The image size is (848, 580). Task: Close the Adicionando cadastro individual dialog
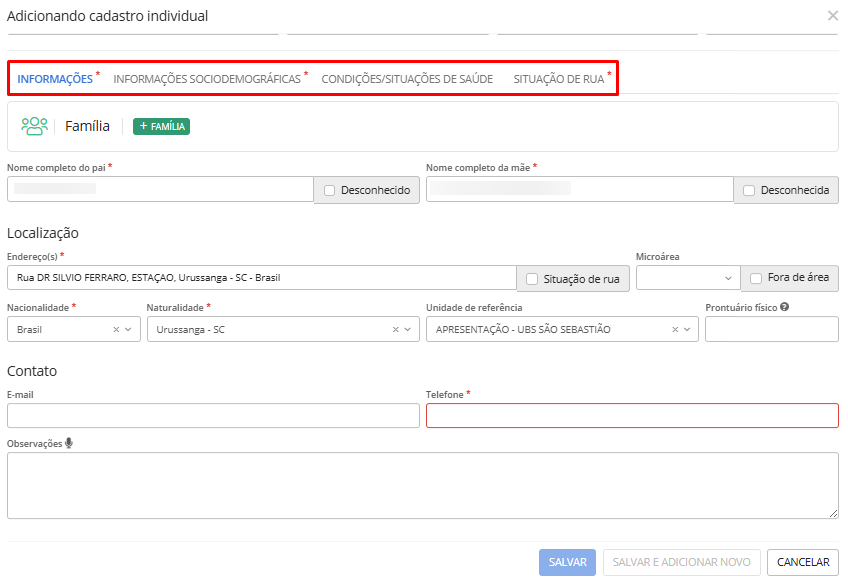coord(833,16)
